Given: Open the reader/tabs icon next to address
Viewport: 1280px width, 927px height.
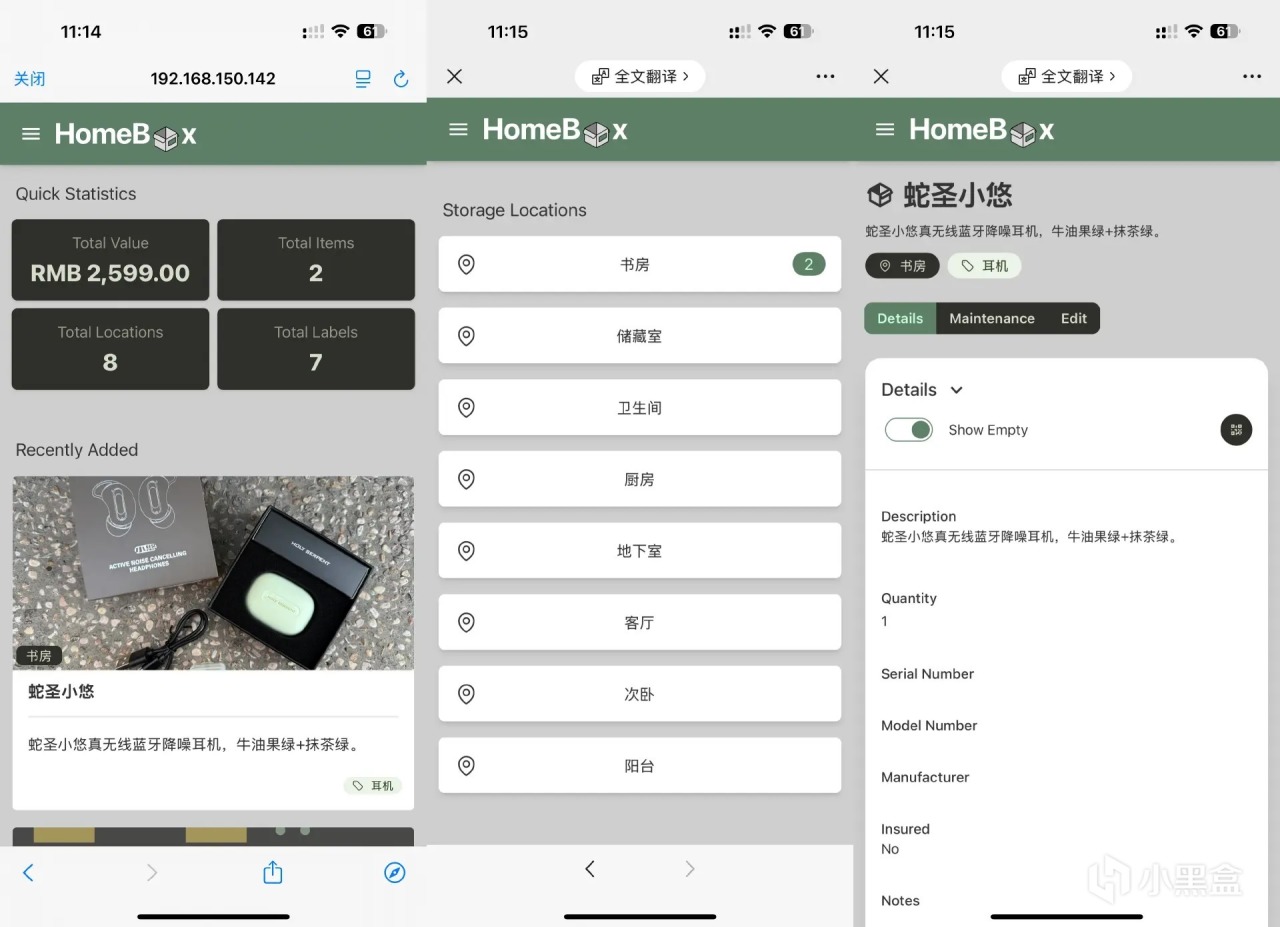Looking at the screenshot, I should [363, 79].
